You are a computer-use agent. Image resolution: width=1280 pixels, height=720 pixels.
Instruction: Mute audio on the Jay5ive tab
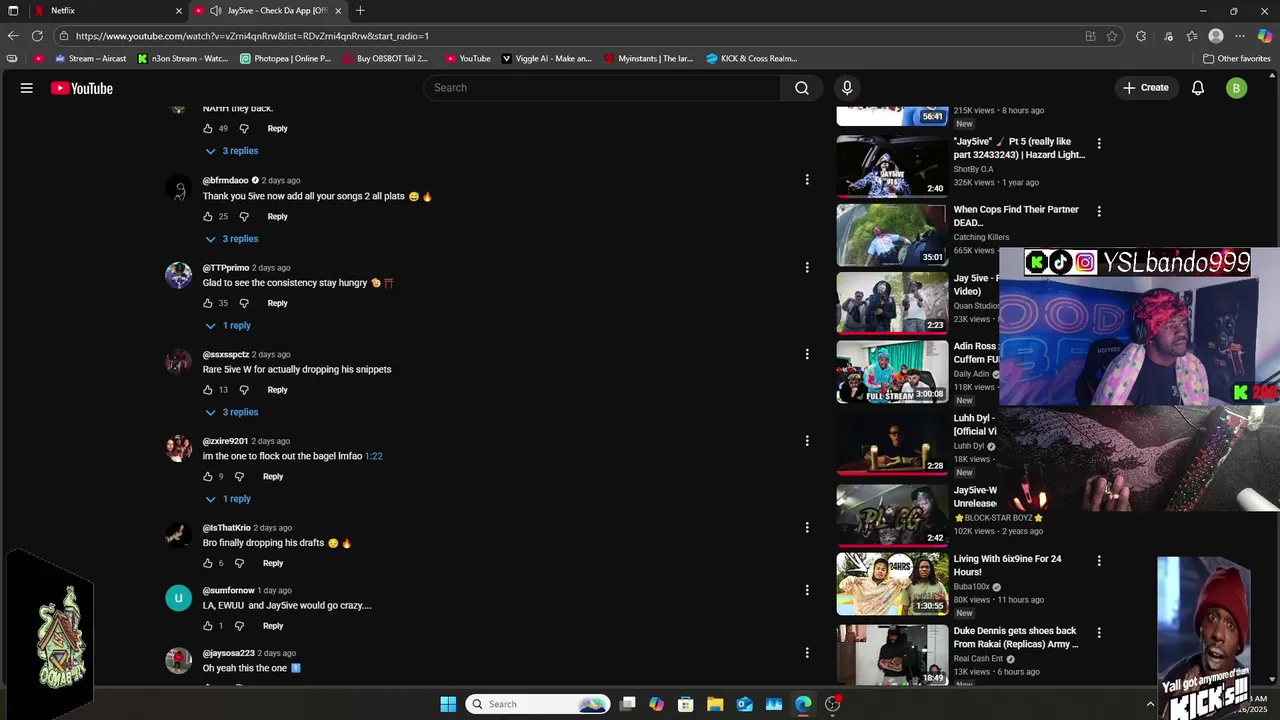[217, 11]
